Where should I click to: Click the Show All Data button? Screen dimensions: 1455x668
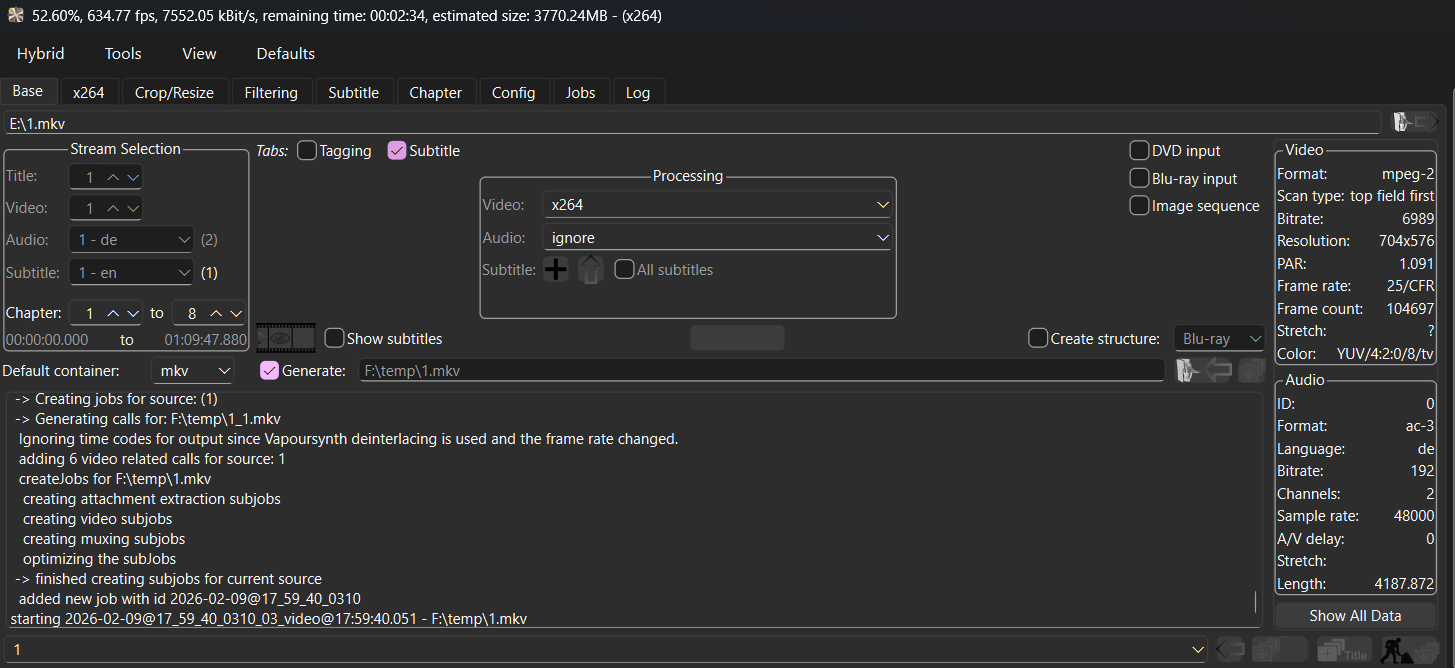(1354, 615)
